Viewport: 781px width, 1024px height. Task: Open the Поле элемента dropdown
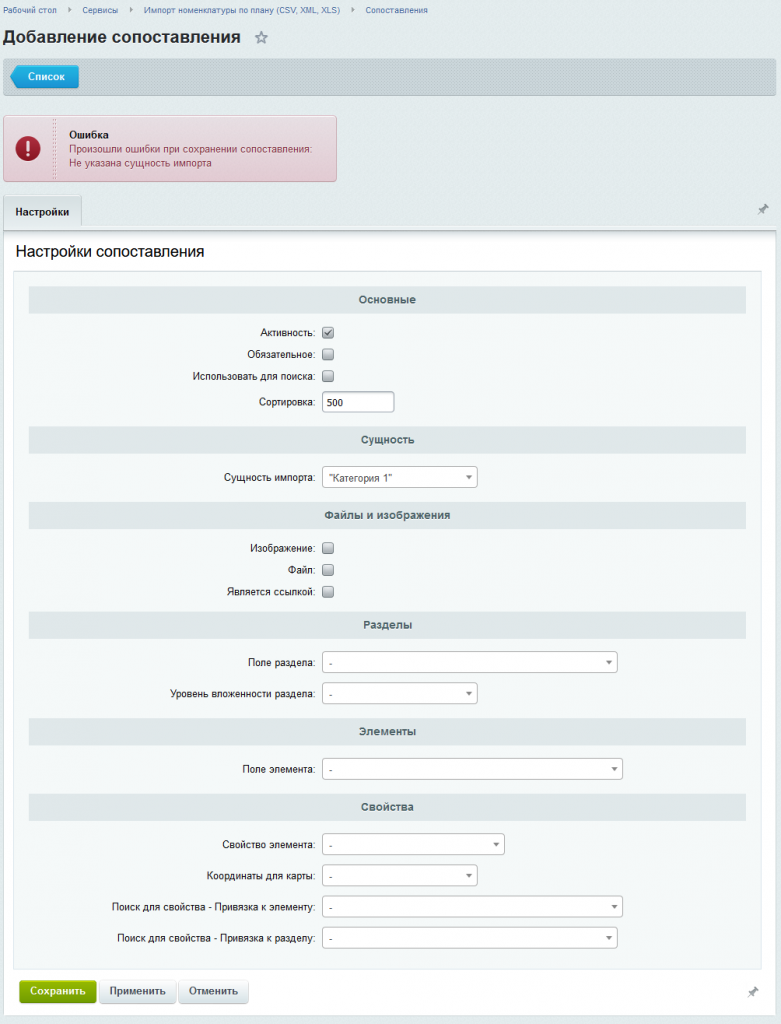[472, 769]
